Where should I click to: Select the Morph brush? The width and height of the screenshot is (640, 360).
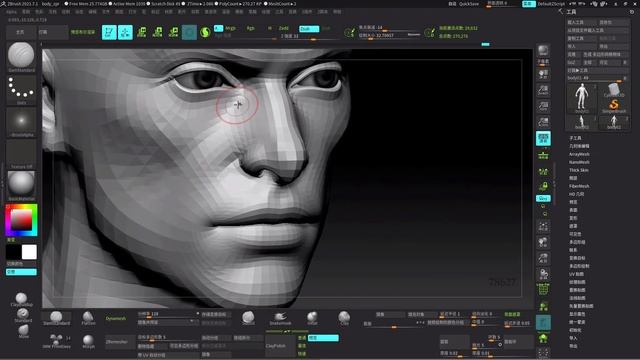88,341
